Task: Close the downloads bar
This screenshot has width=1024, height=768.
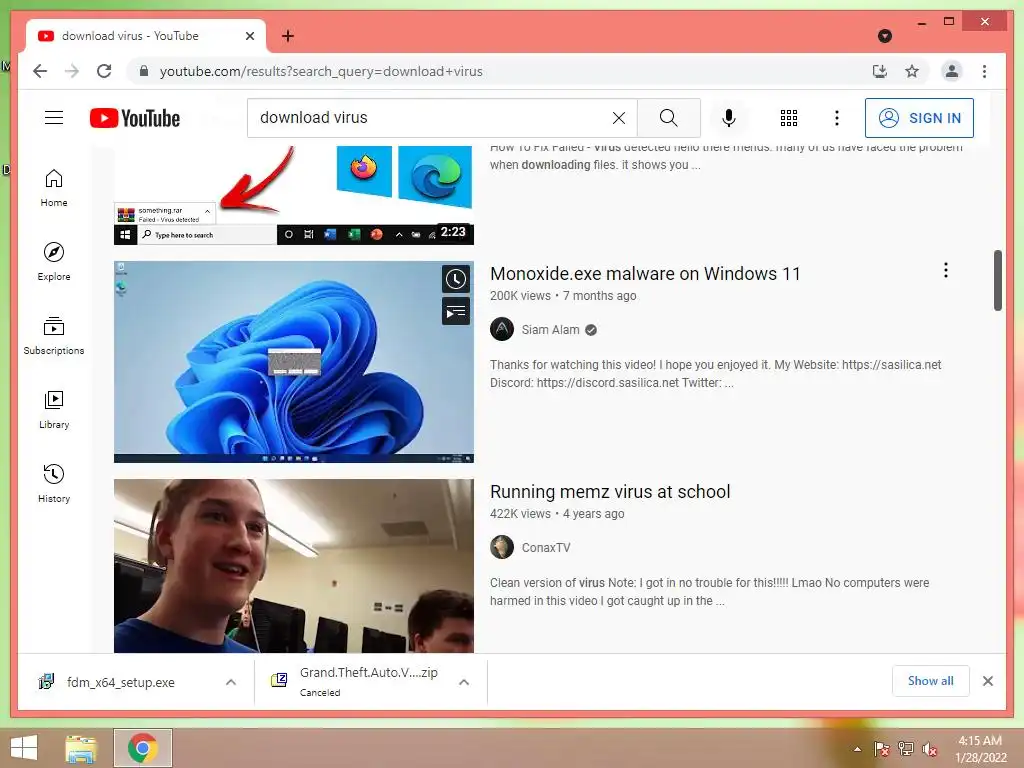Action: click(x=987, y=681)
